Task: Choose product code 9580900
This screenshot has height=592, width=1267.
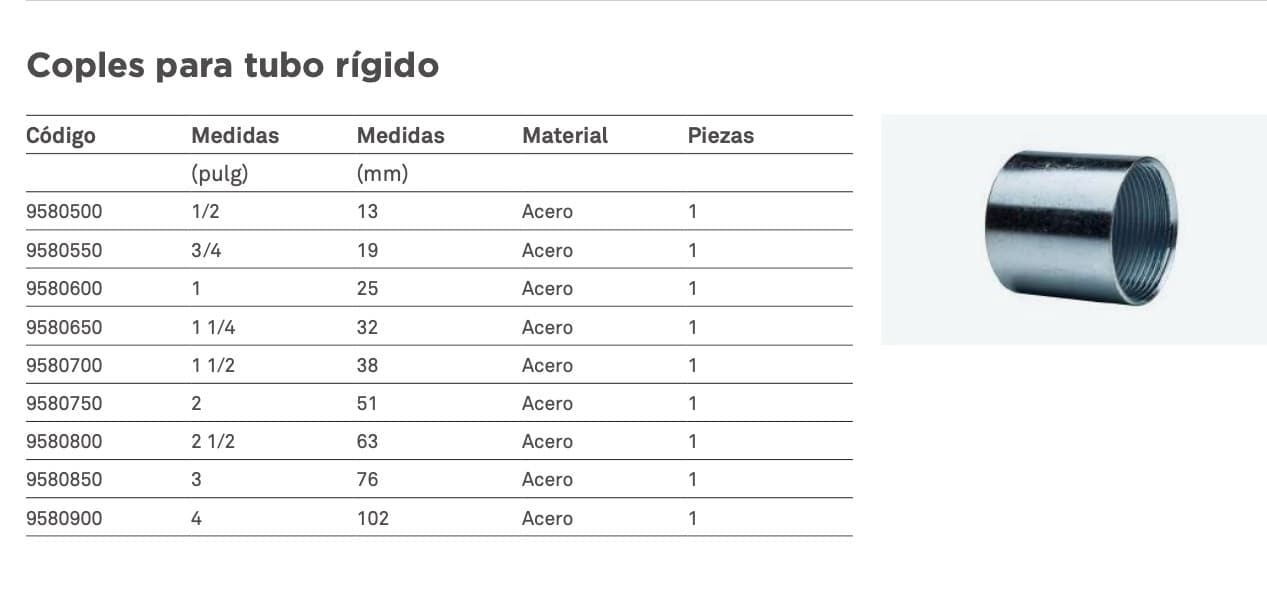Action: 64,518
